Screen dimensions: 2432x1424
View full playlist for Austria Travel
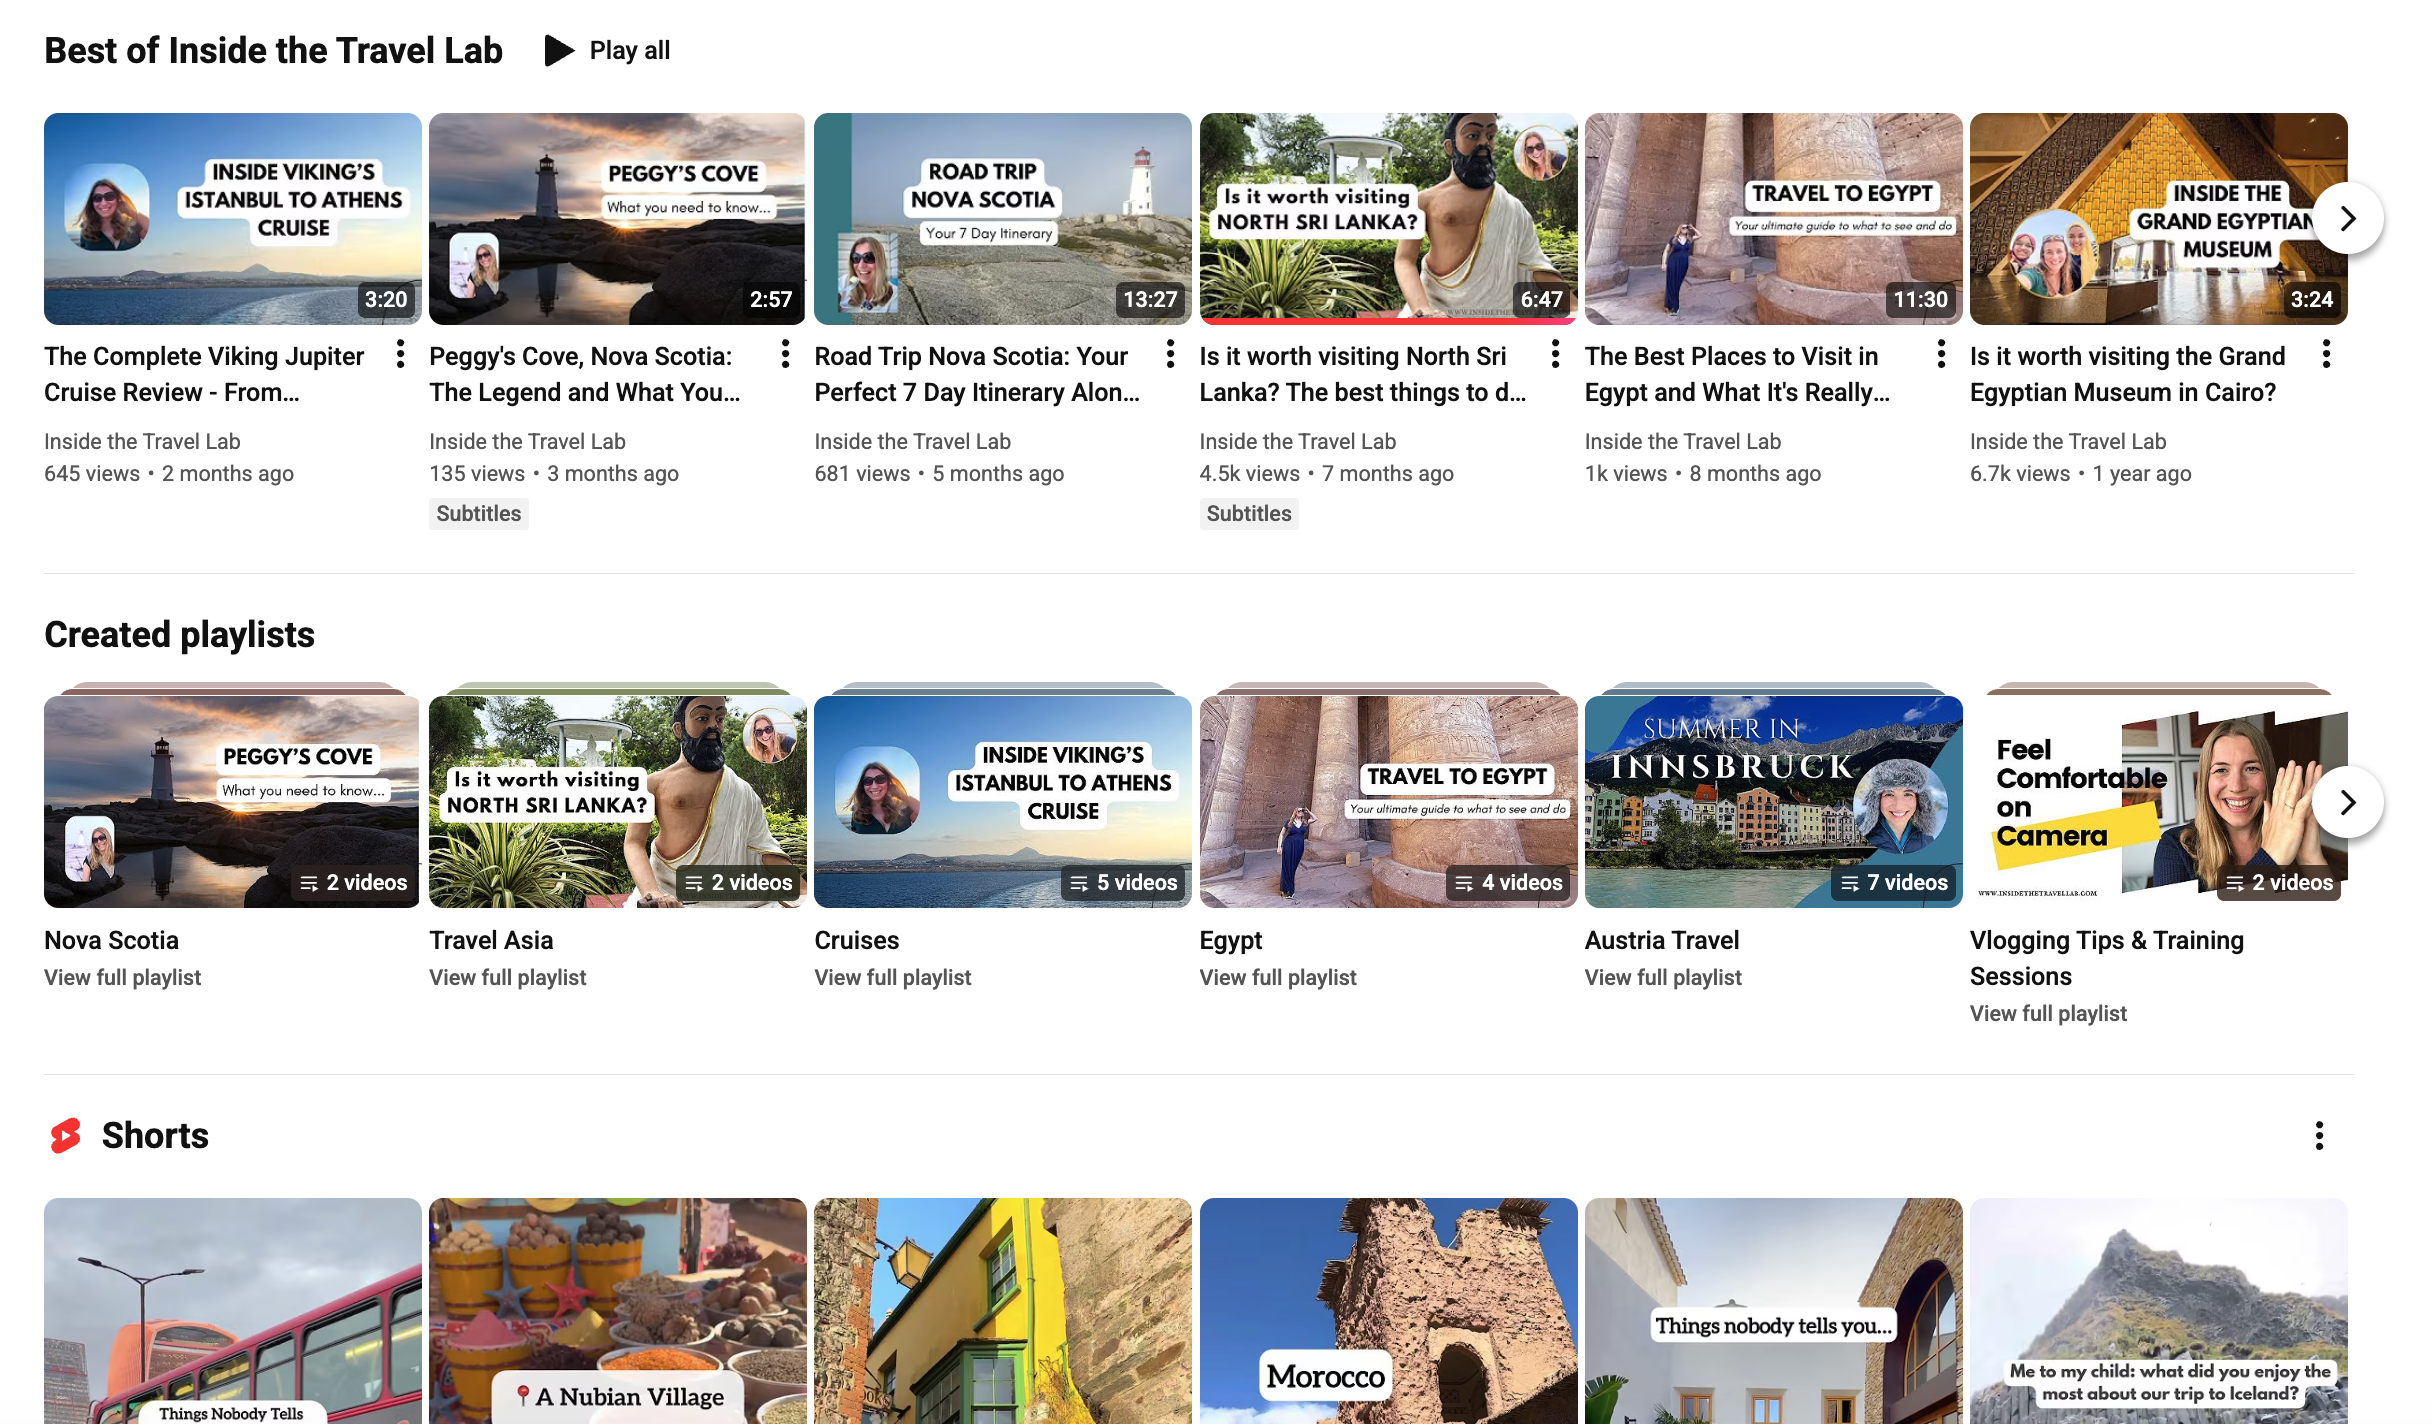point(1662,978)
